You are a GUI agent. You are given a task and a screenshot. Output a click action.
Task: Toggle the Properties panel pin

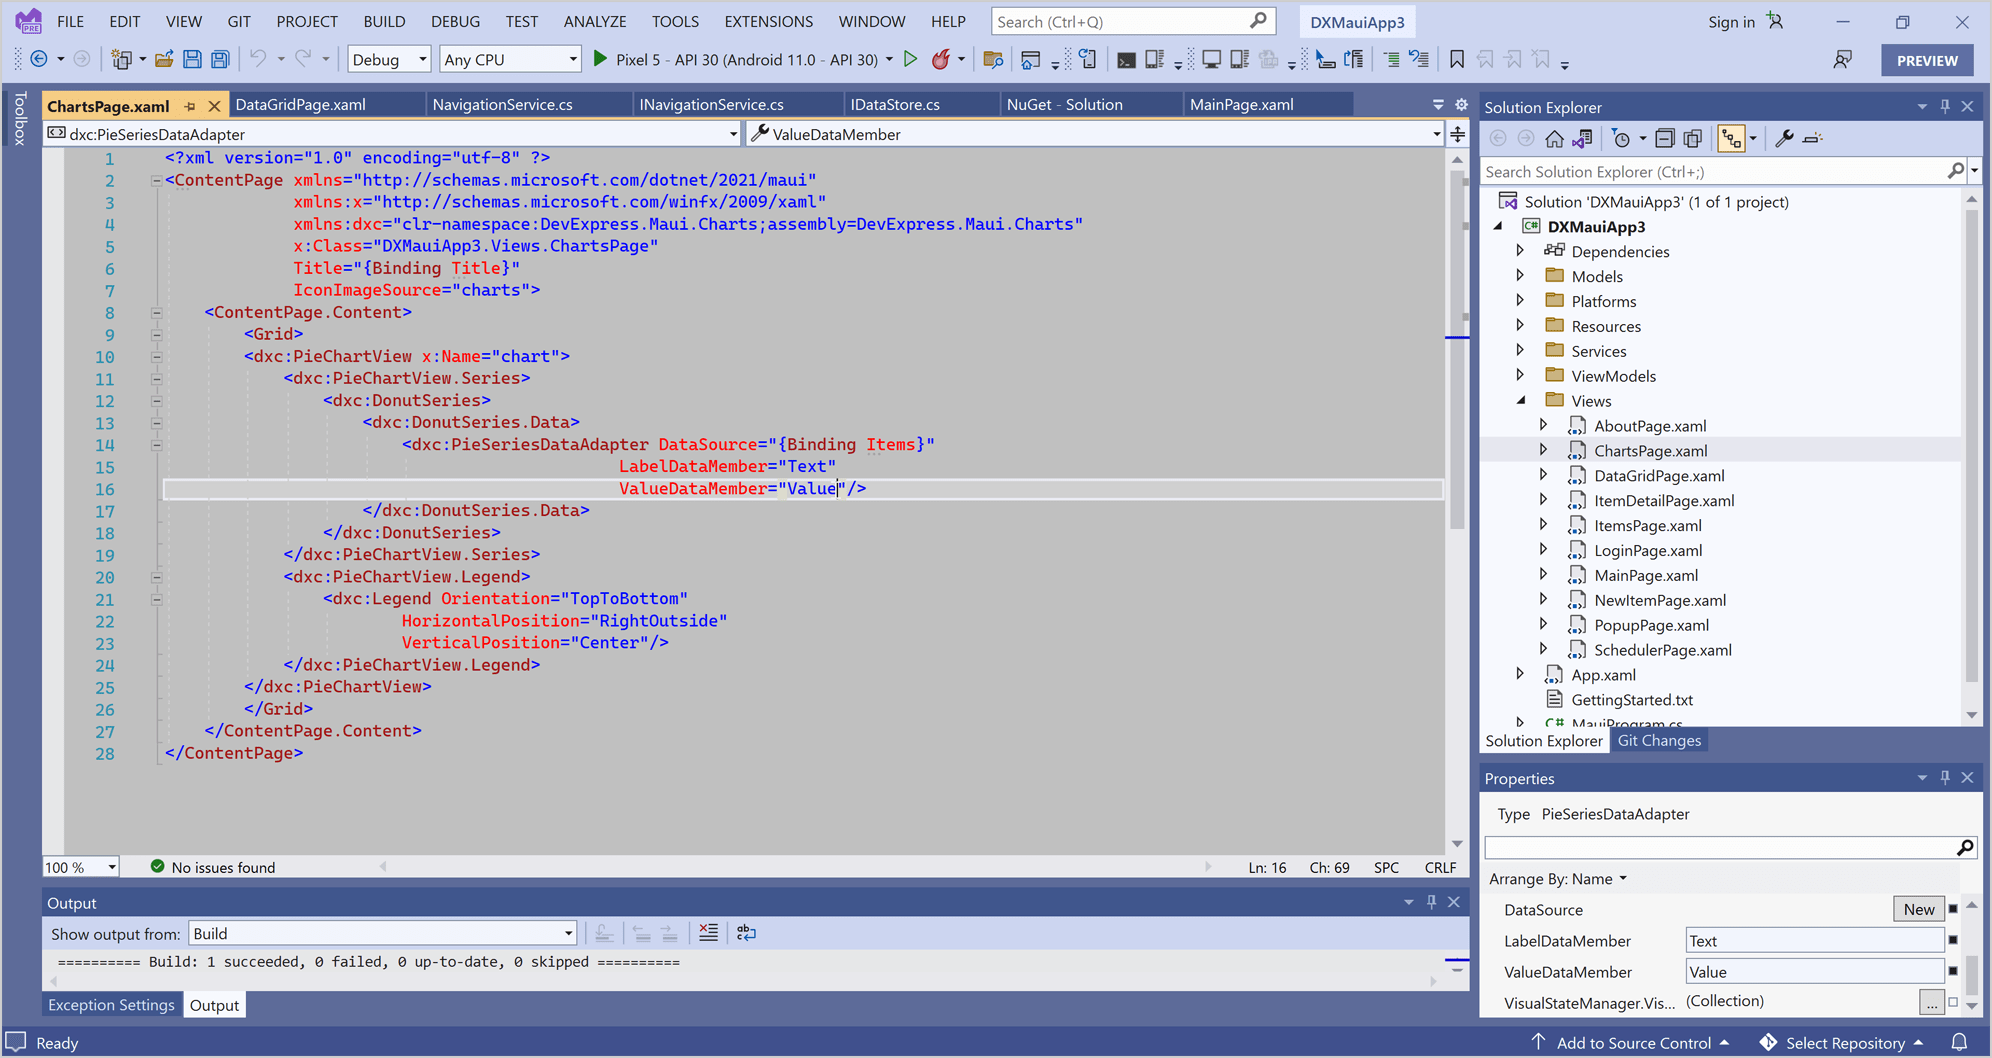pos(1944,777)
